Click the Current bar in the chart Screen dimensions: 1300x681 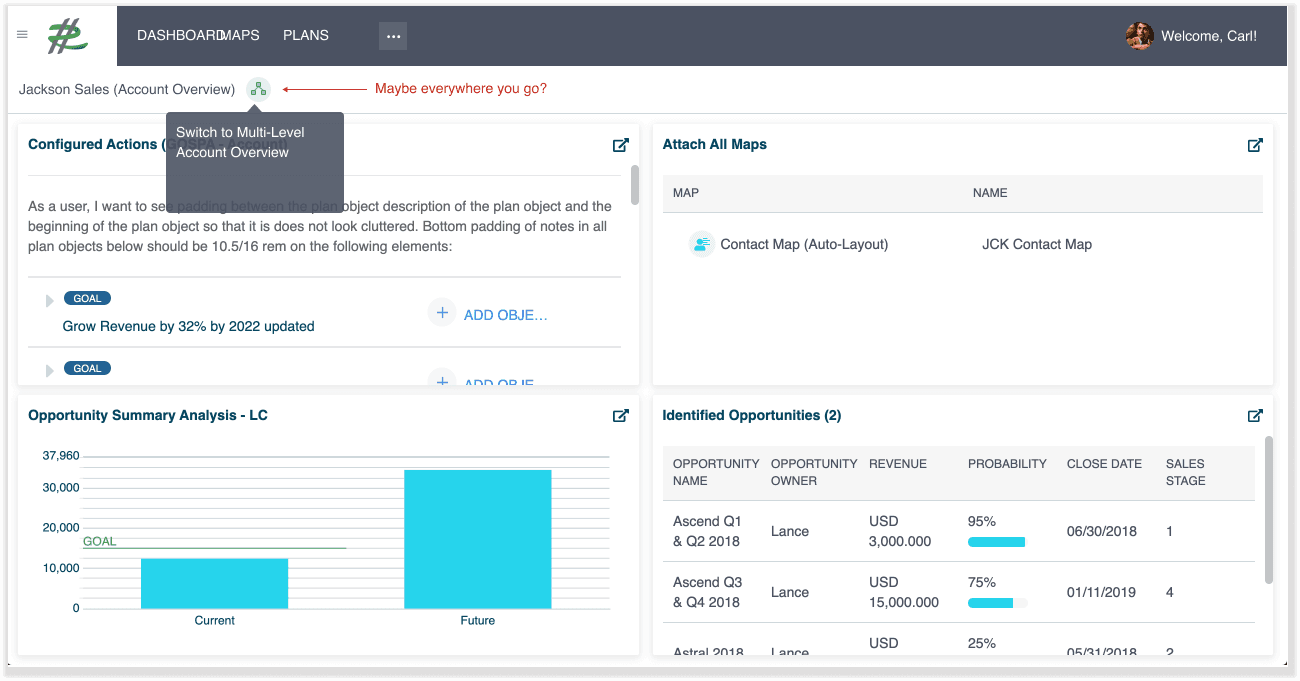214,583
